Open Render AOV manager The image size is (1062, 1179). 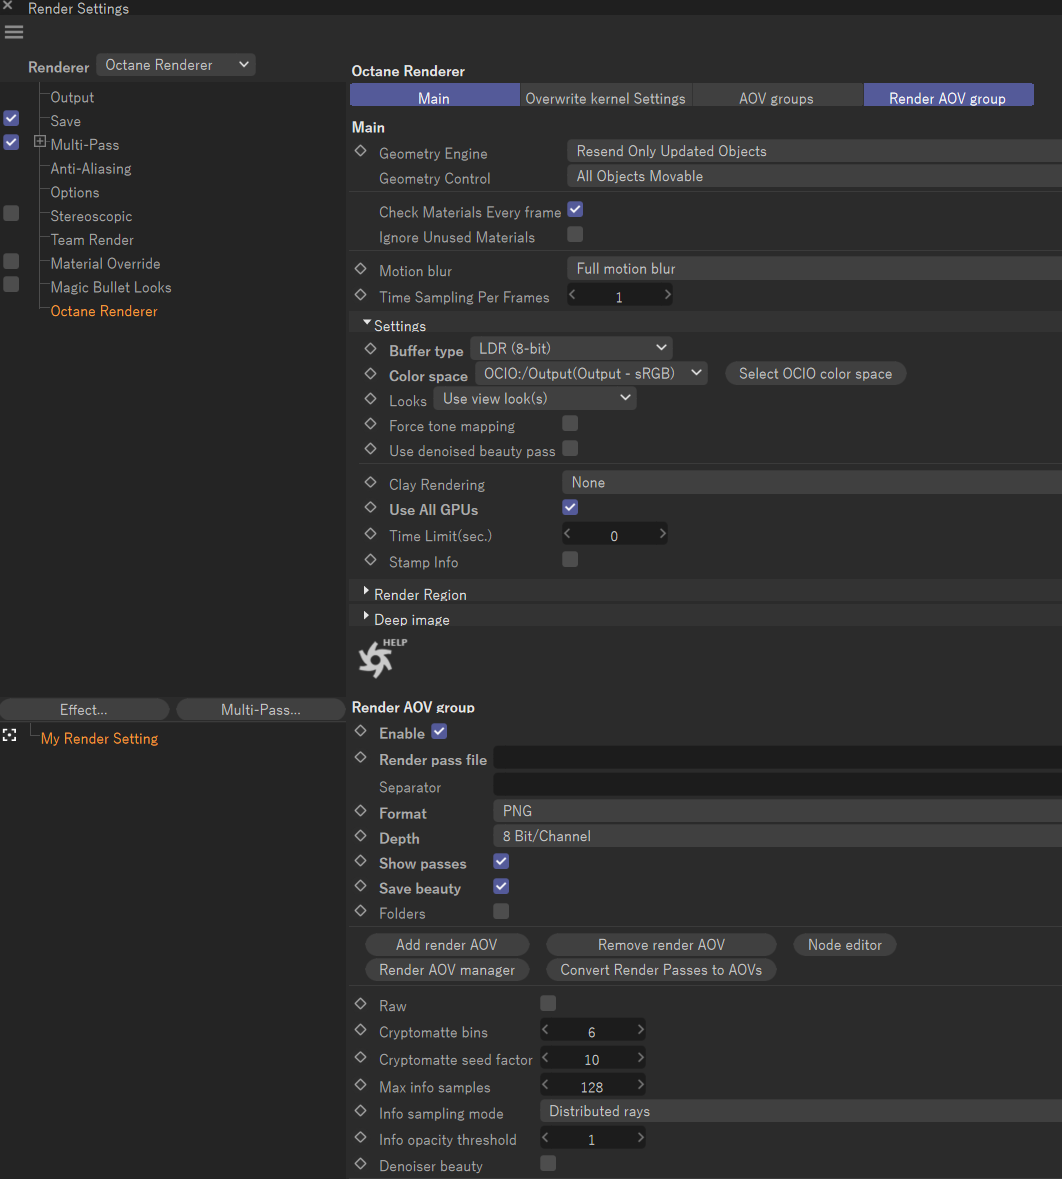(447, 970)
